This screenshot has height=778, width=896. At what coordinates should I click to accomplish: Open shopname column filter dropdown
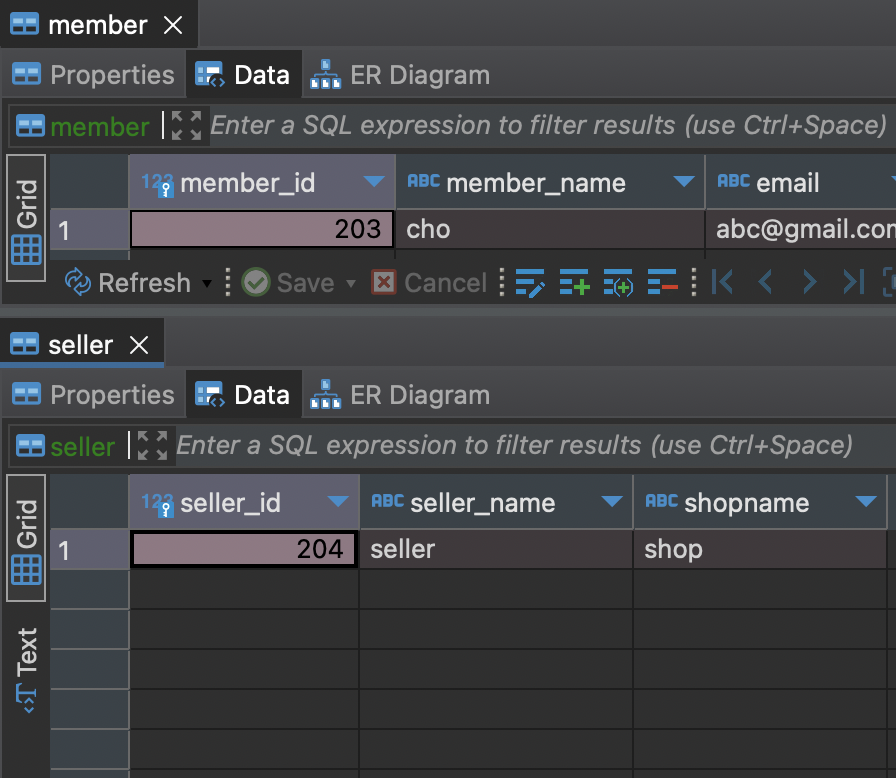(x=866, y=502)
